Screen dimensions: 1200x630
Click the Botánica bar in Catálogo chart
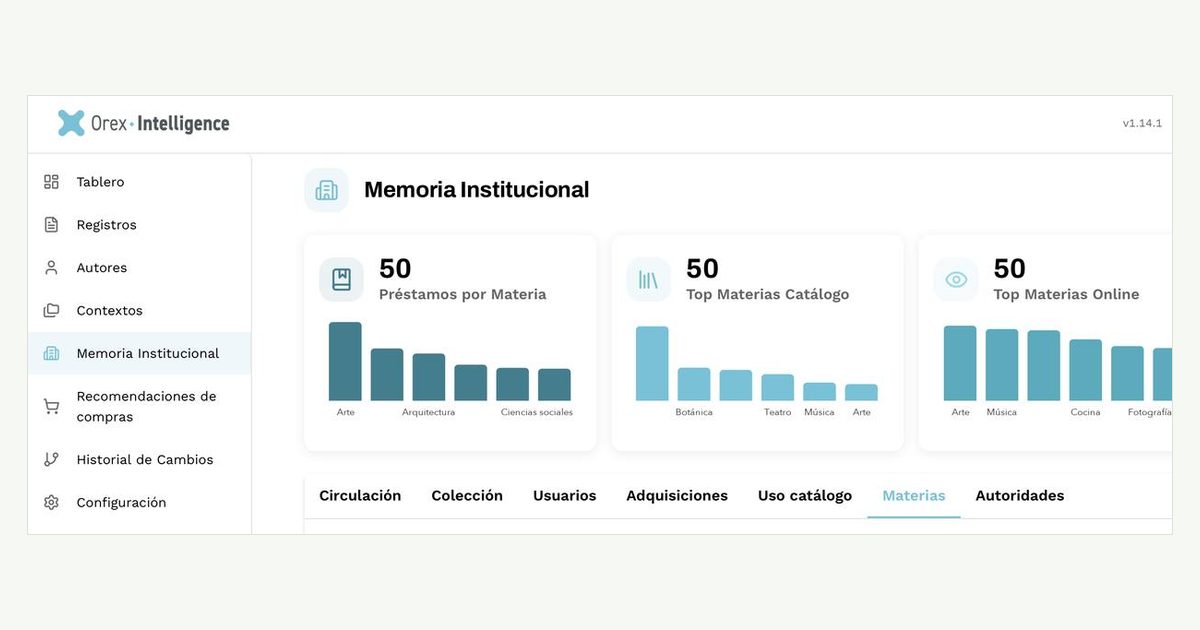tap(694, 384)
